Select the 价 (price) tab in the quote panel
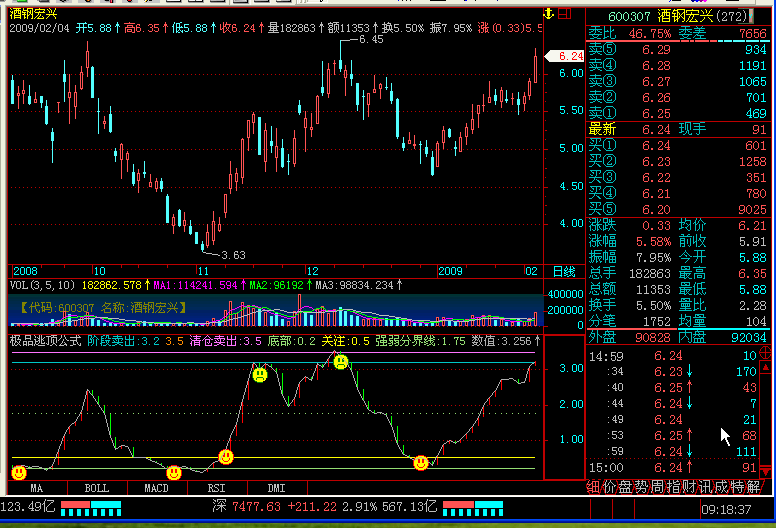 (609, 487)
